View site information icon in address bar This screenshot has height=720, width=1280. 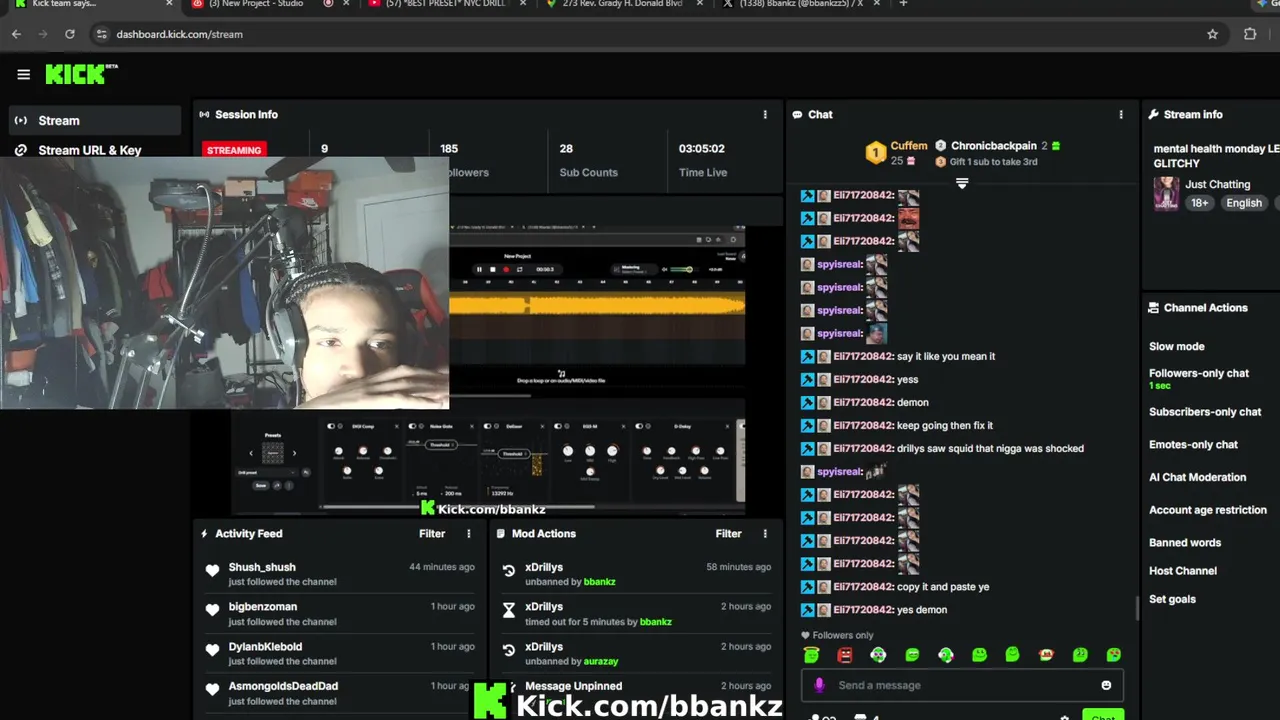101,34
